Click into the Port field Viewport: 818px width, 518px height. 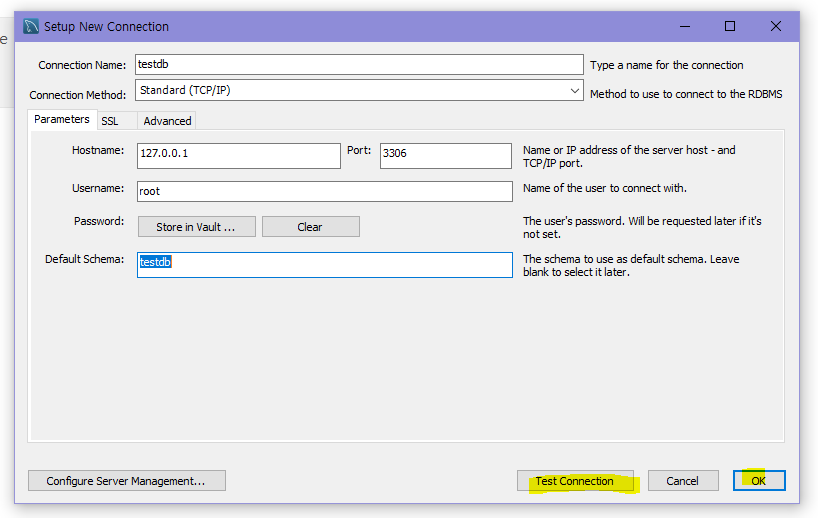click(446, 155)
